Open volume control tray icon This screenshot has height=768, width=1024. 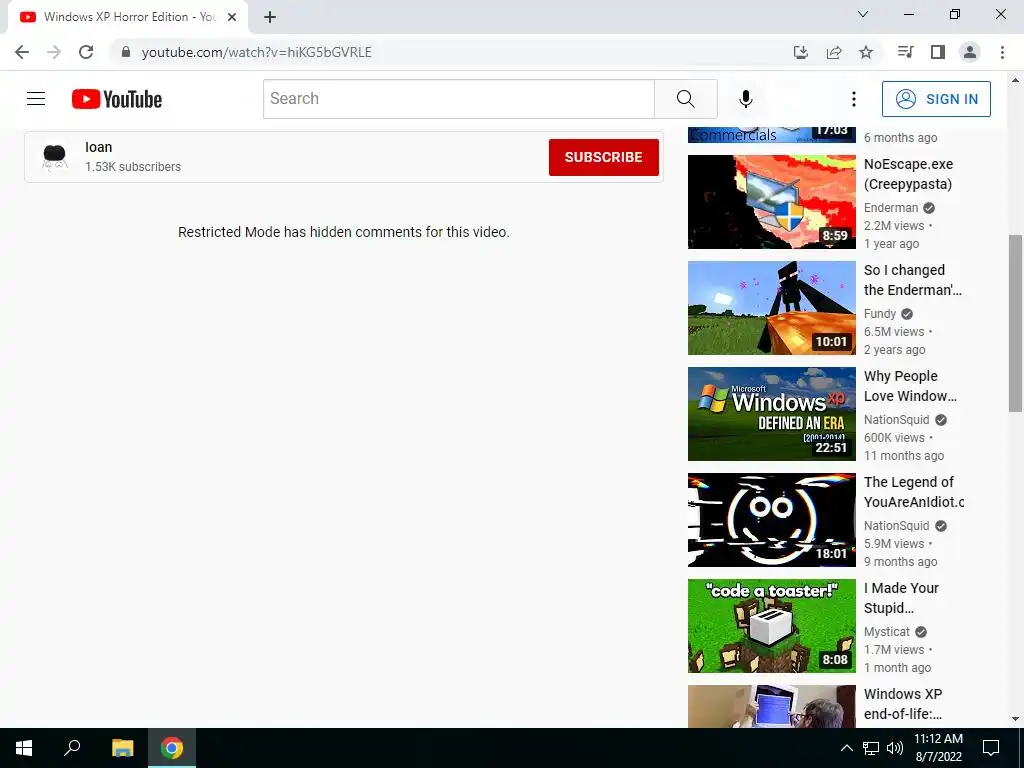click(895, 748)
